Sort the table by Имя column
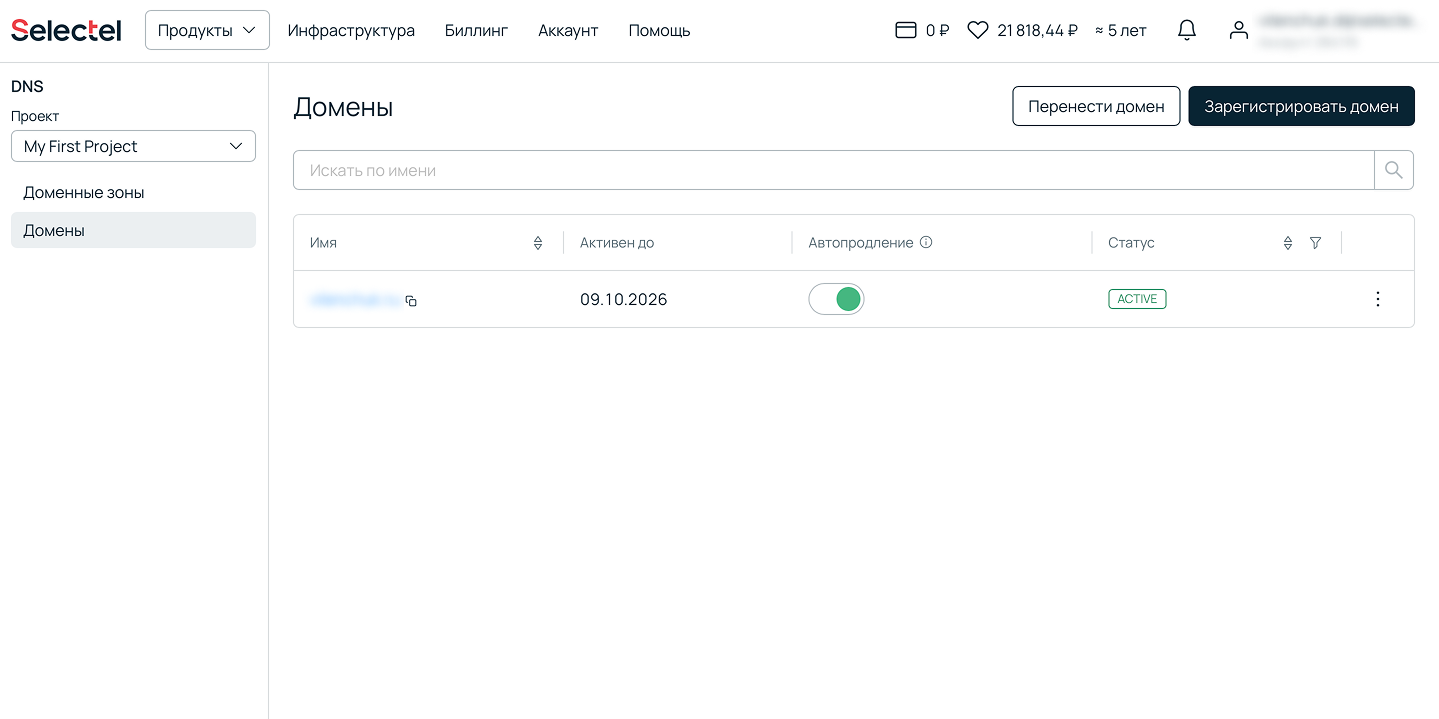This screenshot has width=1439, height=719. 538,243
